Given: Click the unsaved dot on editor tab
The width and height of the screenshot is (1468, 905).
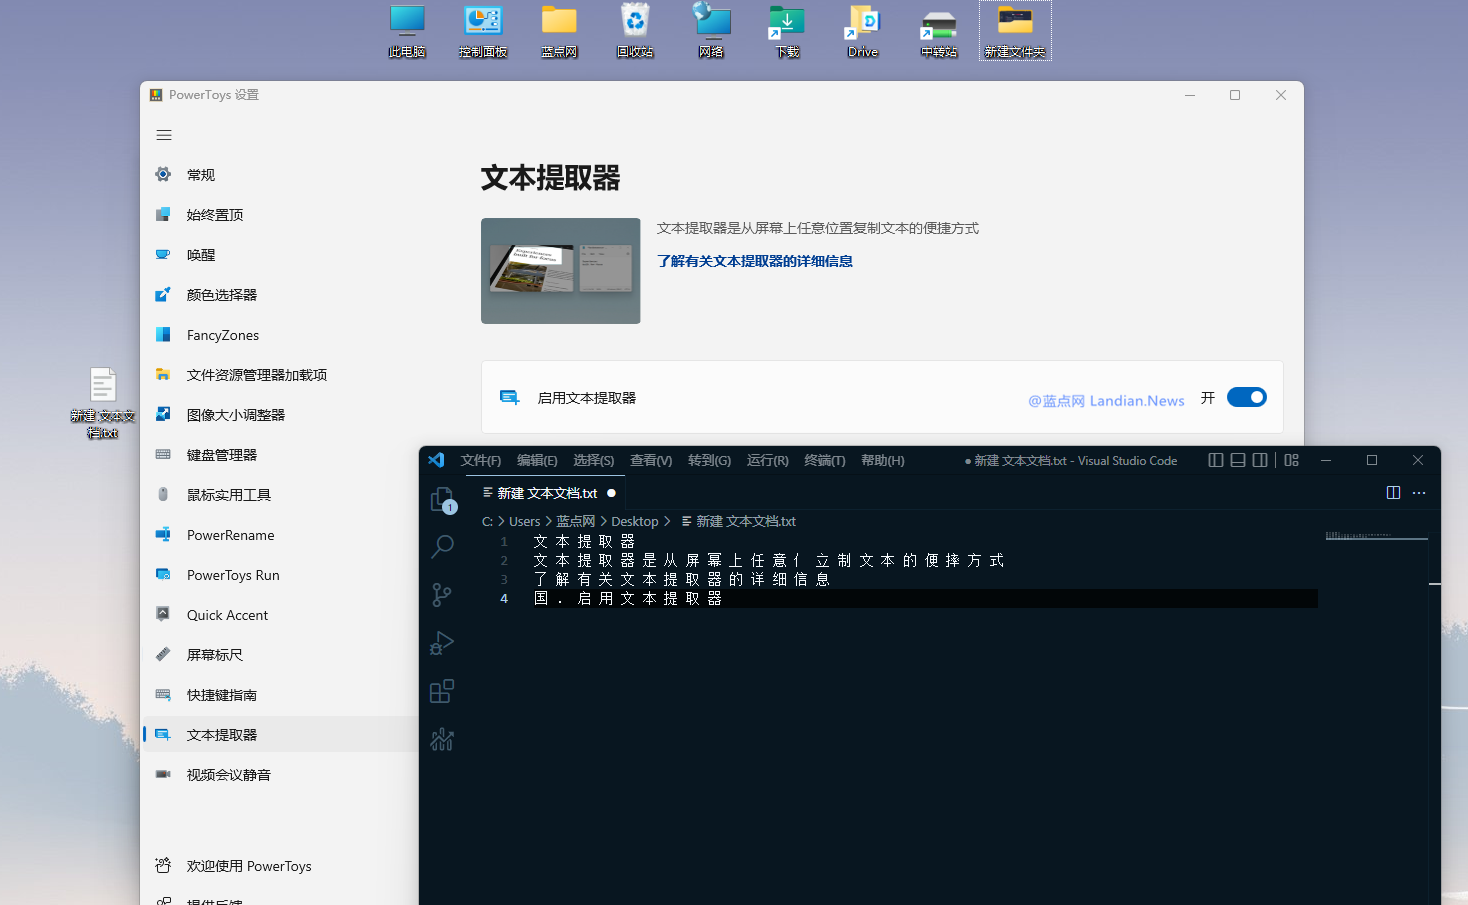Looking at the screenshot, I should pyautogui.click(x=611, y=493).
